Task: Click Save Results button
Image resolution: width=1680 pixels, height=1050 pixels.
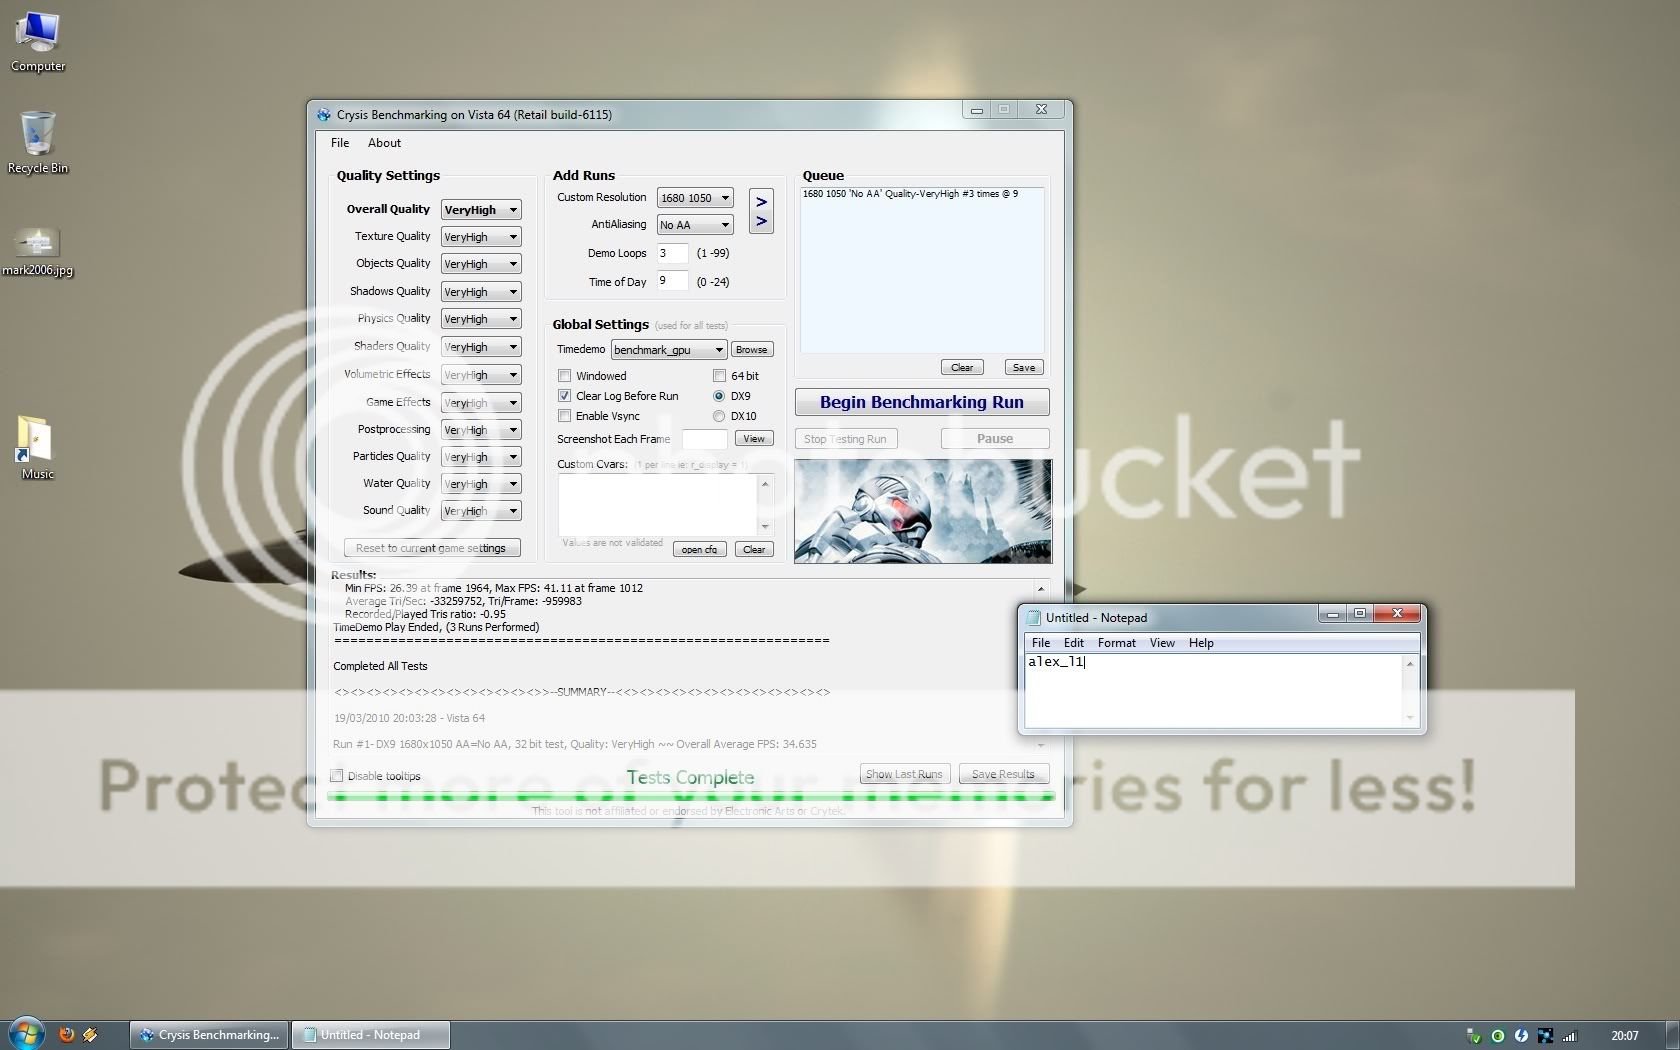Action: 1004,775
